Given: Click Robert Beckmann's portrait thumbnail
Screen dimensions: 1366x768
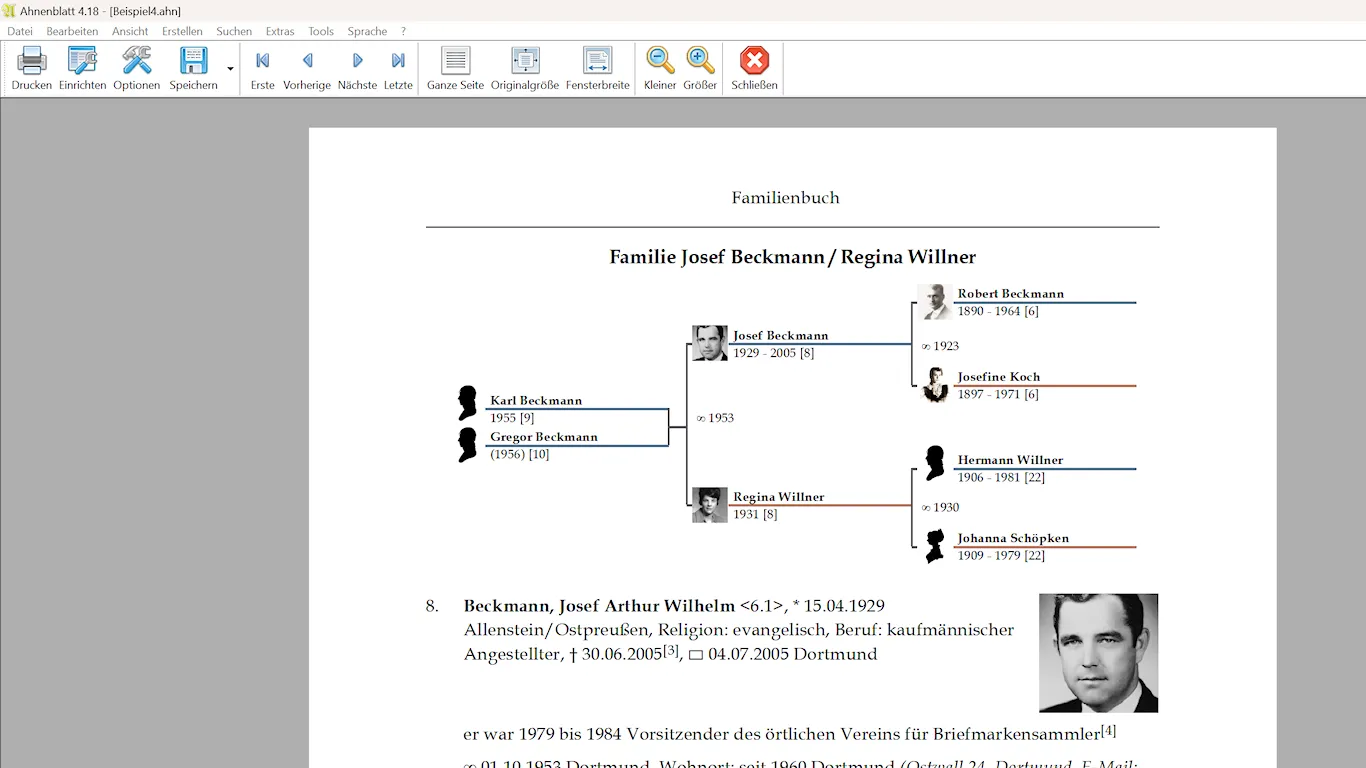Looking at the screenshot, I should tap(934, 302).
